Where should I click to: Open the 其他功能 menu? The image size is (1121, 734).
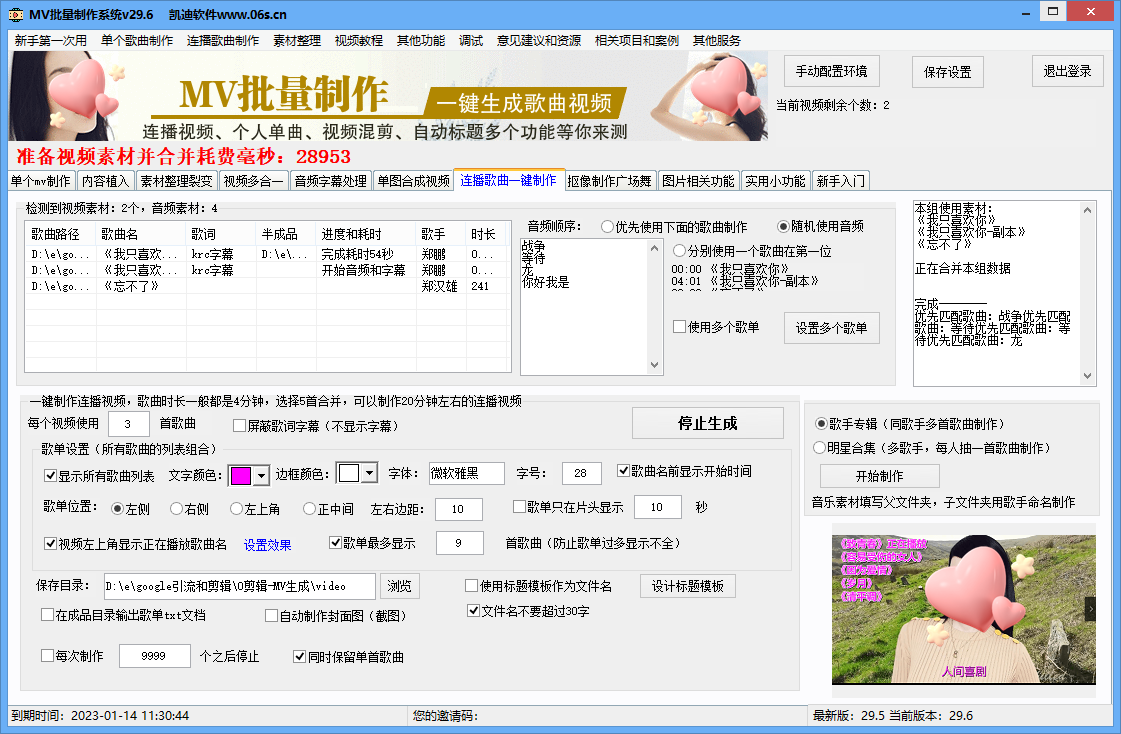pyautogui.click(x=421, y=41)
